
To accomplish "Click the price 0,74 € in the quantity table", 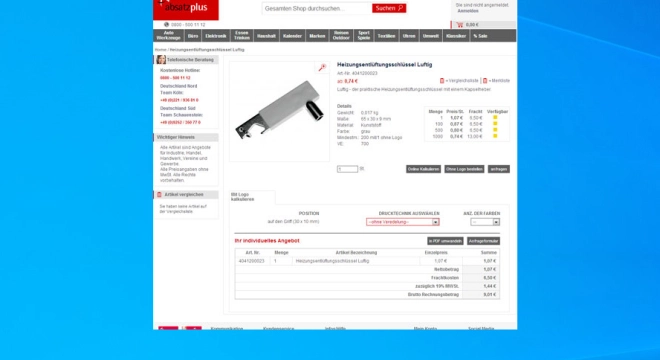I will [x=456, y=136].
